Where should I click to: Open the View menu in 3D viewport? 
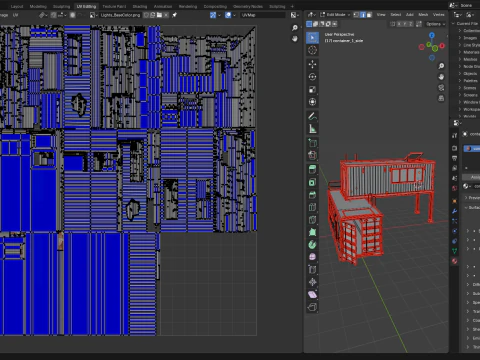(381, 15)
